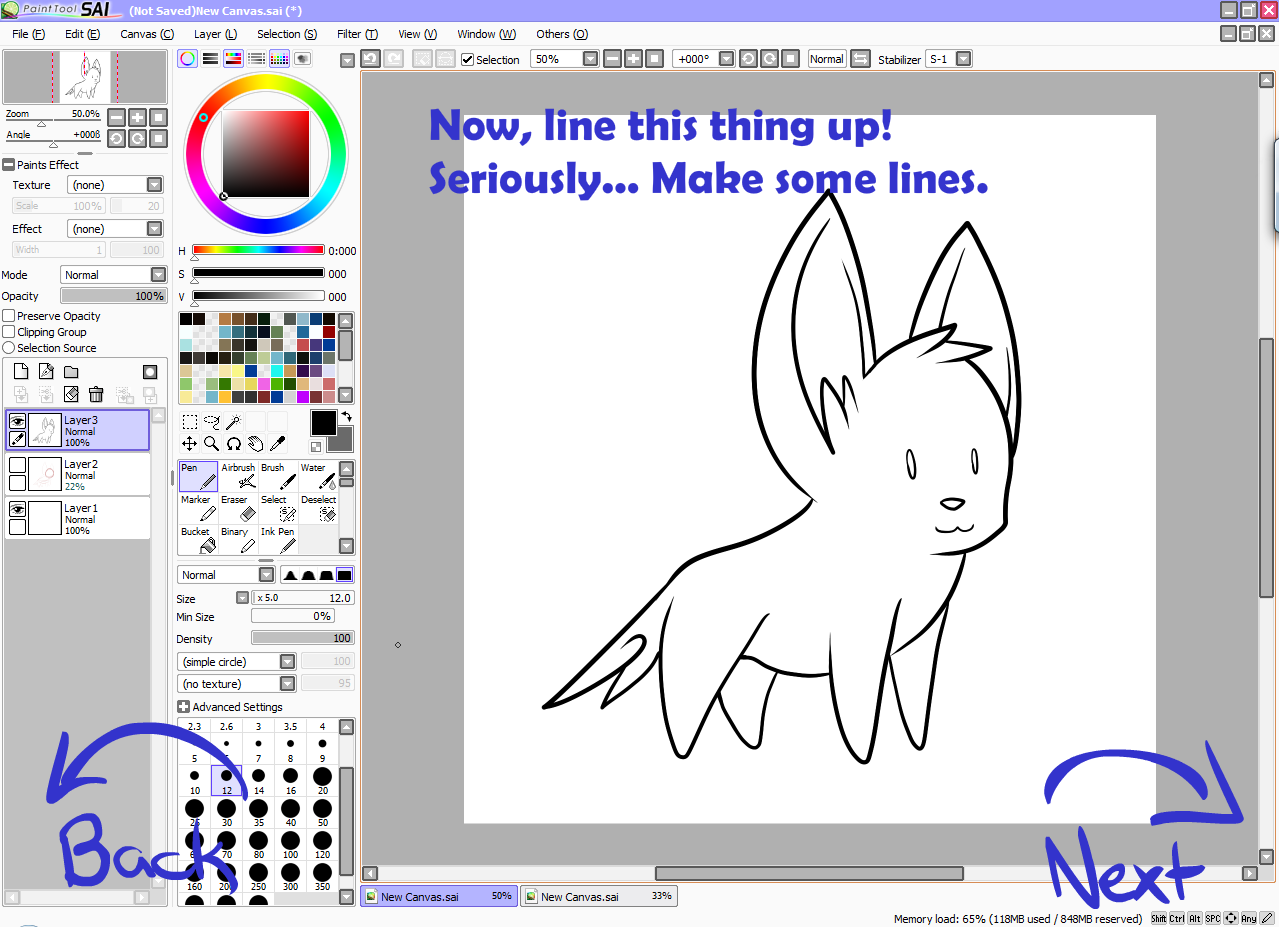The image size is (1279, 927).
Task: Adjust the layer Opacity slider bar
Action: (x=113, y=296)
